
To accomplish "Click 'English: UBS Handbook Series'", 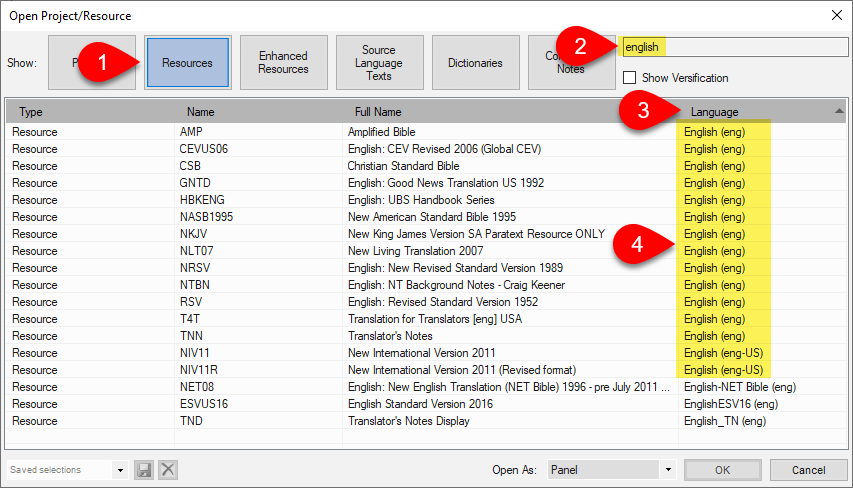I will [421, 200].
